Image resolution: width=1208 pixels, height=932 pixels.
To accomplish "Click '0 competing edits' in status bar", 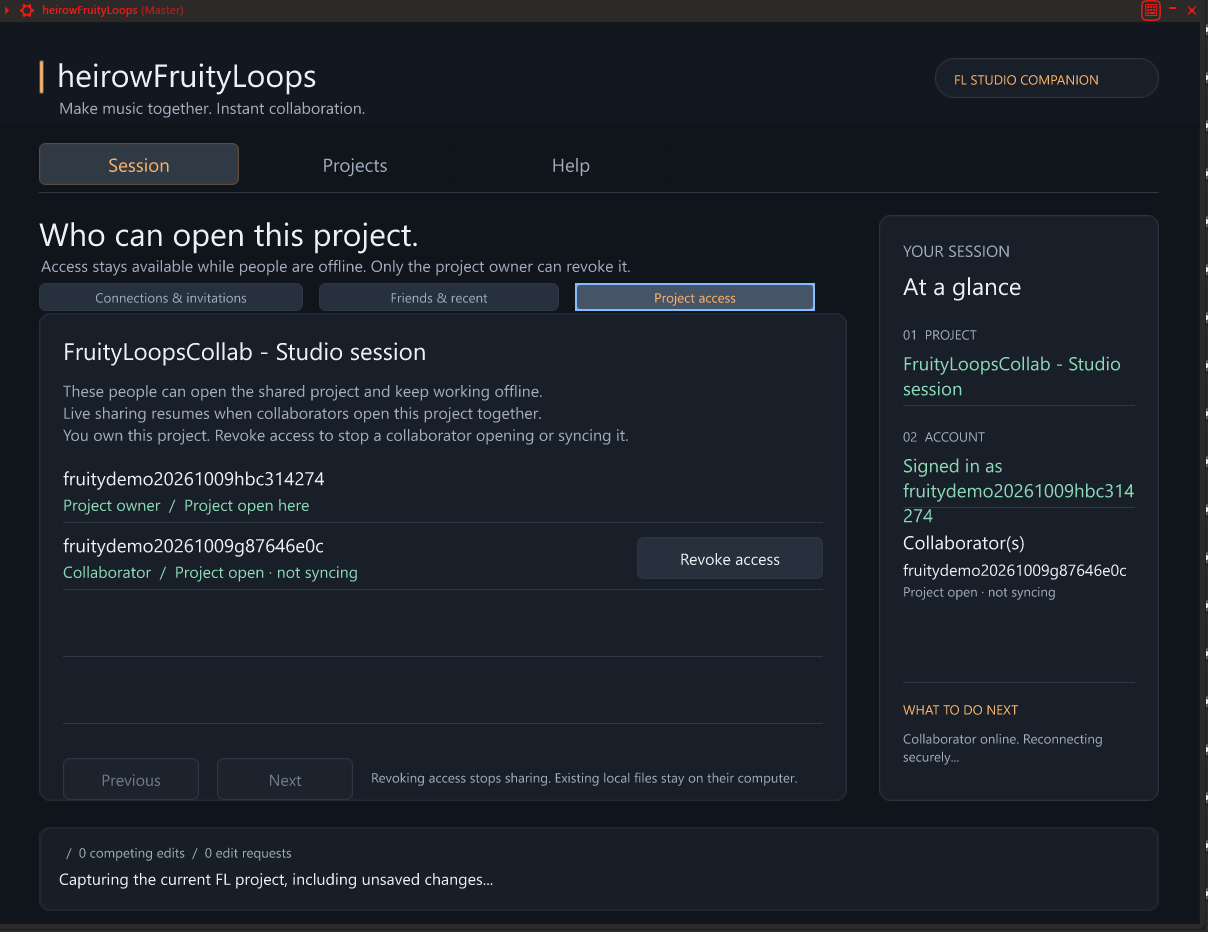I will (x=132, y=853).
